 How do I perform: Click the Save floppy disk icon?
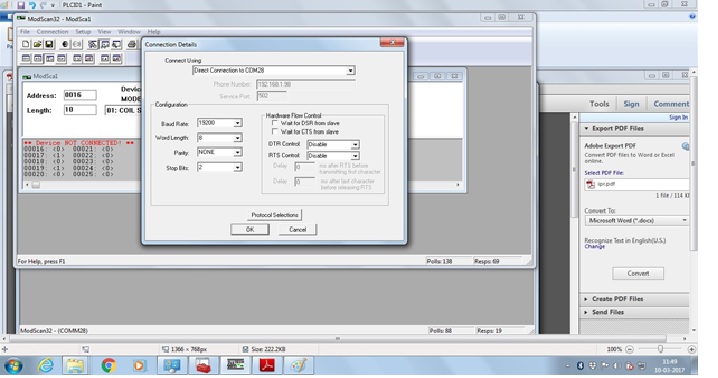tap(49, 44)
